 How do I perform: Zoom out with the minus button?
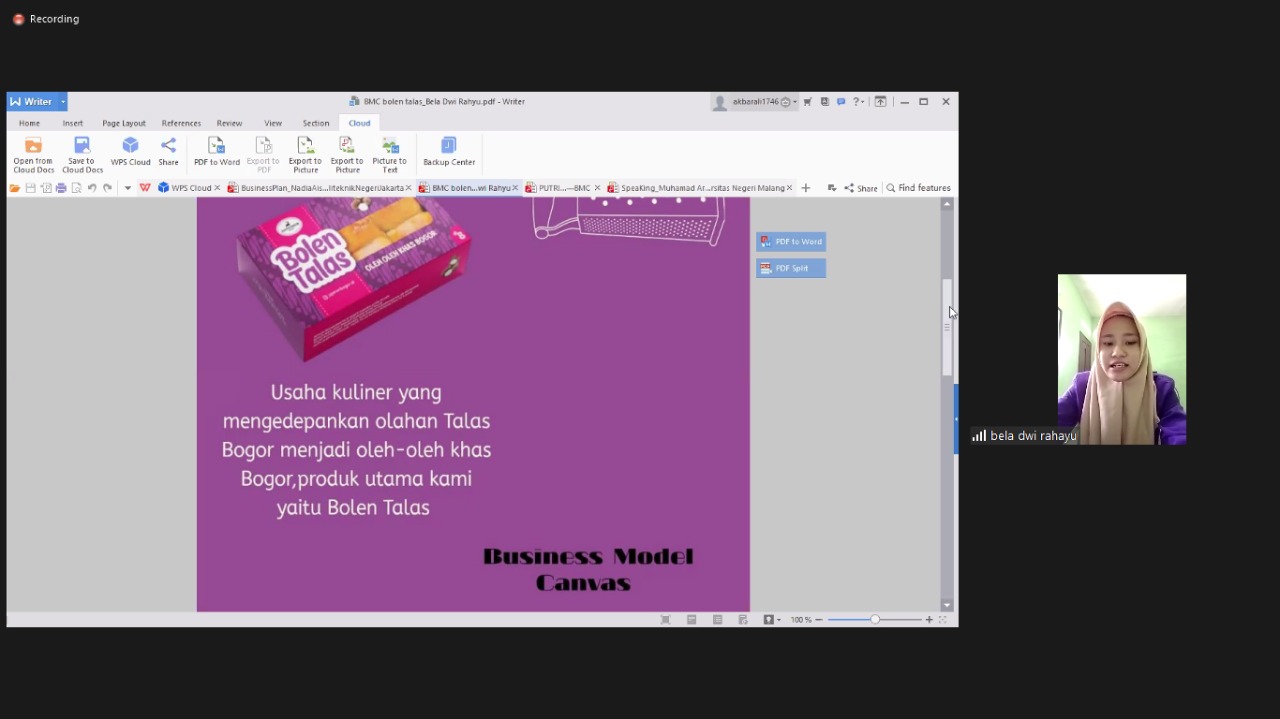[819, 620]
